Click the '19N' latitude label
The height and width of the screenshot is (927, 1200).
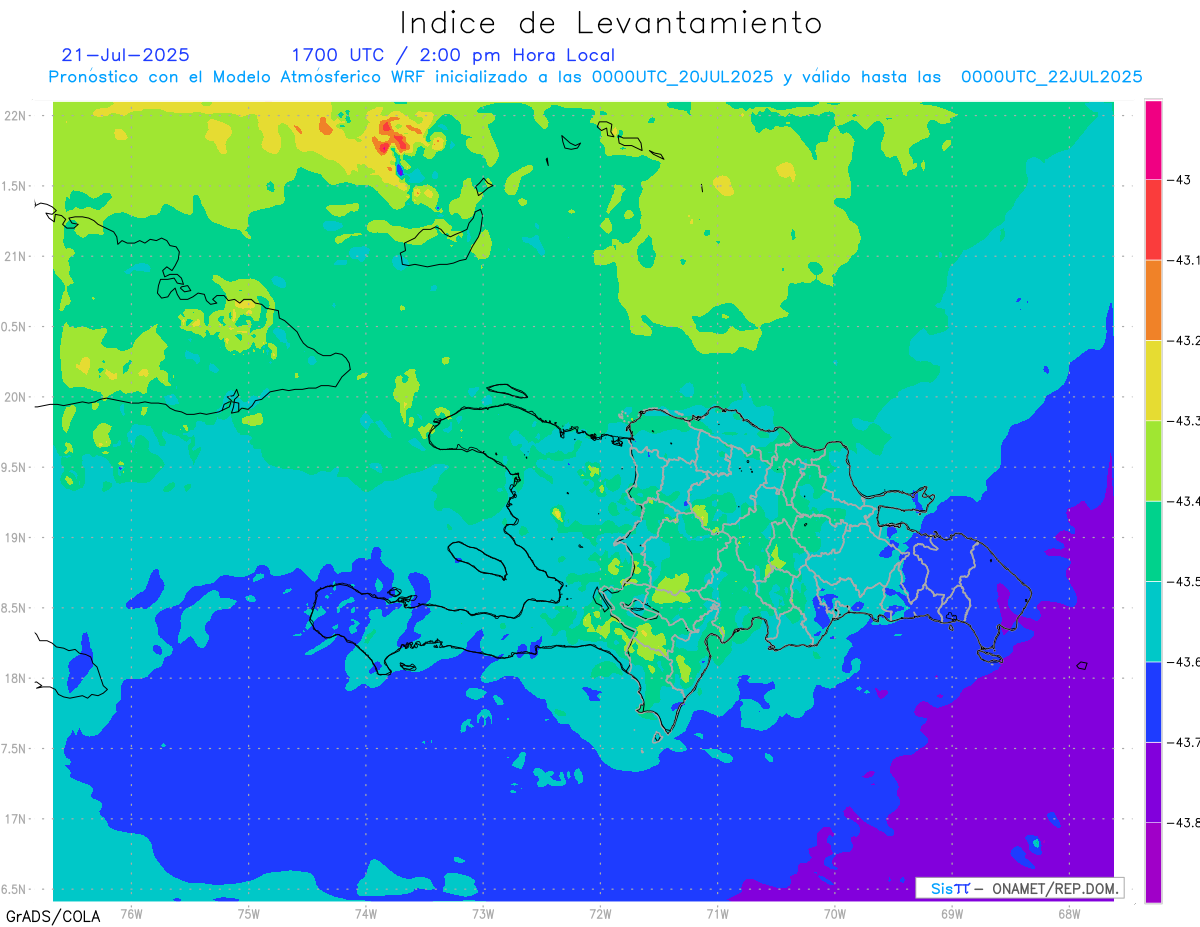click(16, 537)
